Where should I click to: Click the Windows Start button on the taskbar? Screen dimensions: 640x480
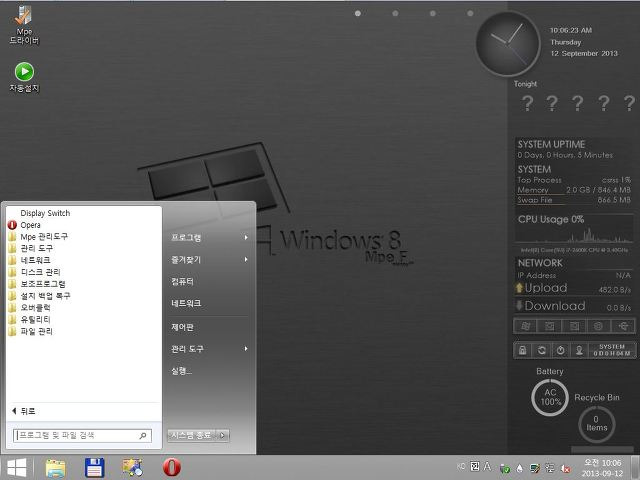coord(16,467)
